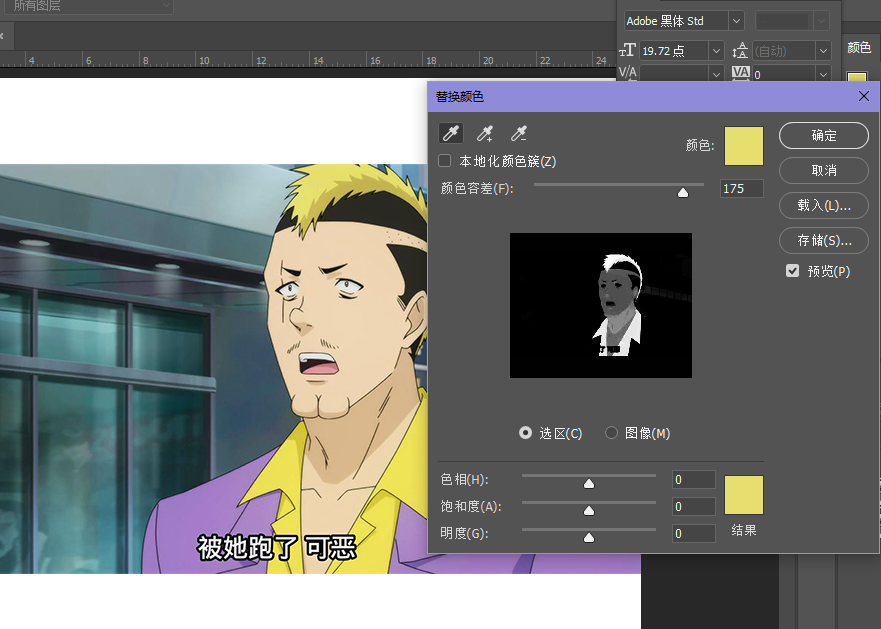
Task: Click the leading icon in Character panel
Action: (x=740, y=51)
